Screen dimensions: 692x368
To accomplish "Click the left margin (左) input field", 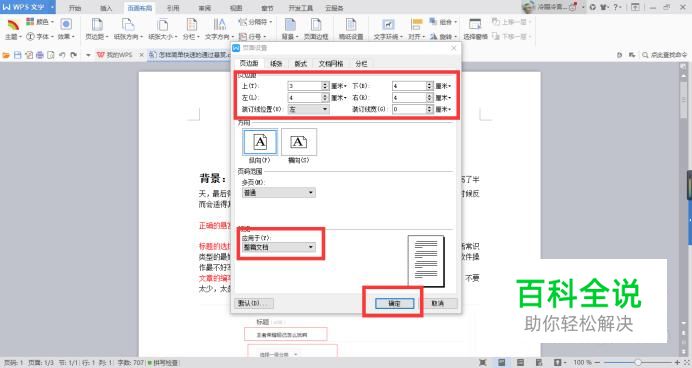I will [305, 98].
